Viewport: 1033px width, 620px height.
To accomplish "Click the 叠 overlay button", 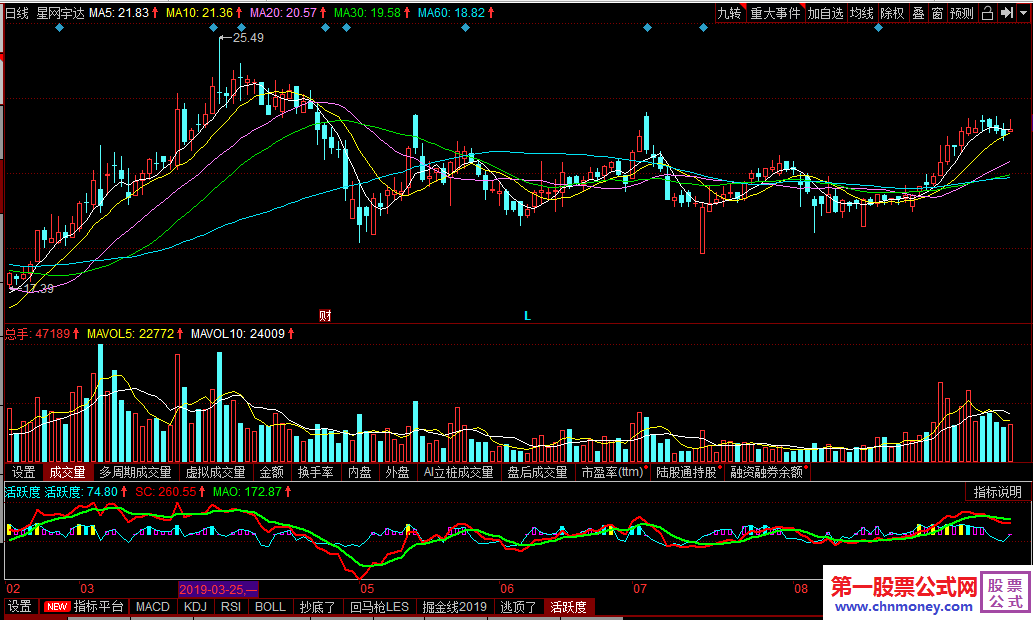I will click(918, 13).
